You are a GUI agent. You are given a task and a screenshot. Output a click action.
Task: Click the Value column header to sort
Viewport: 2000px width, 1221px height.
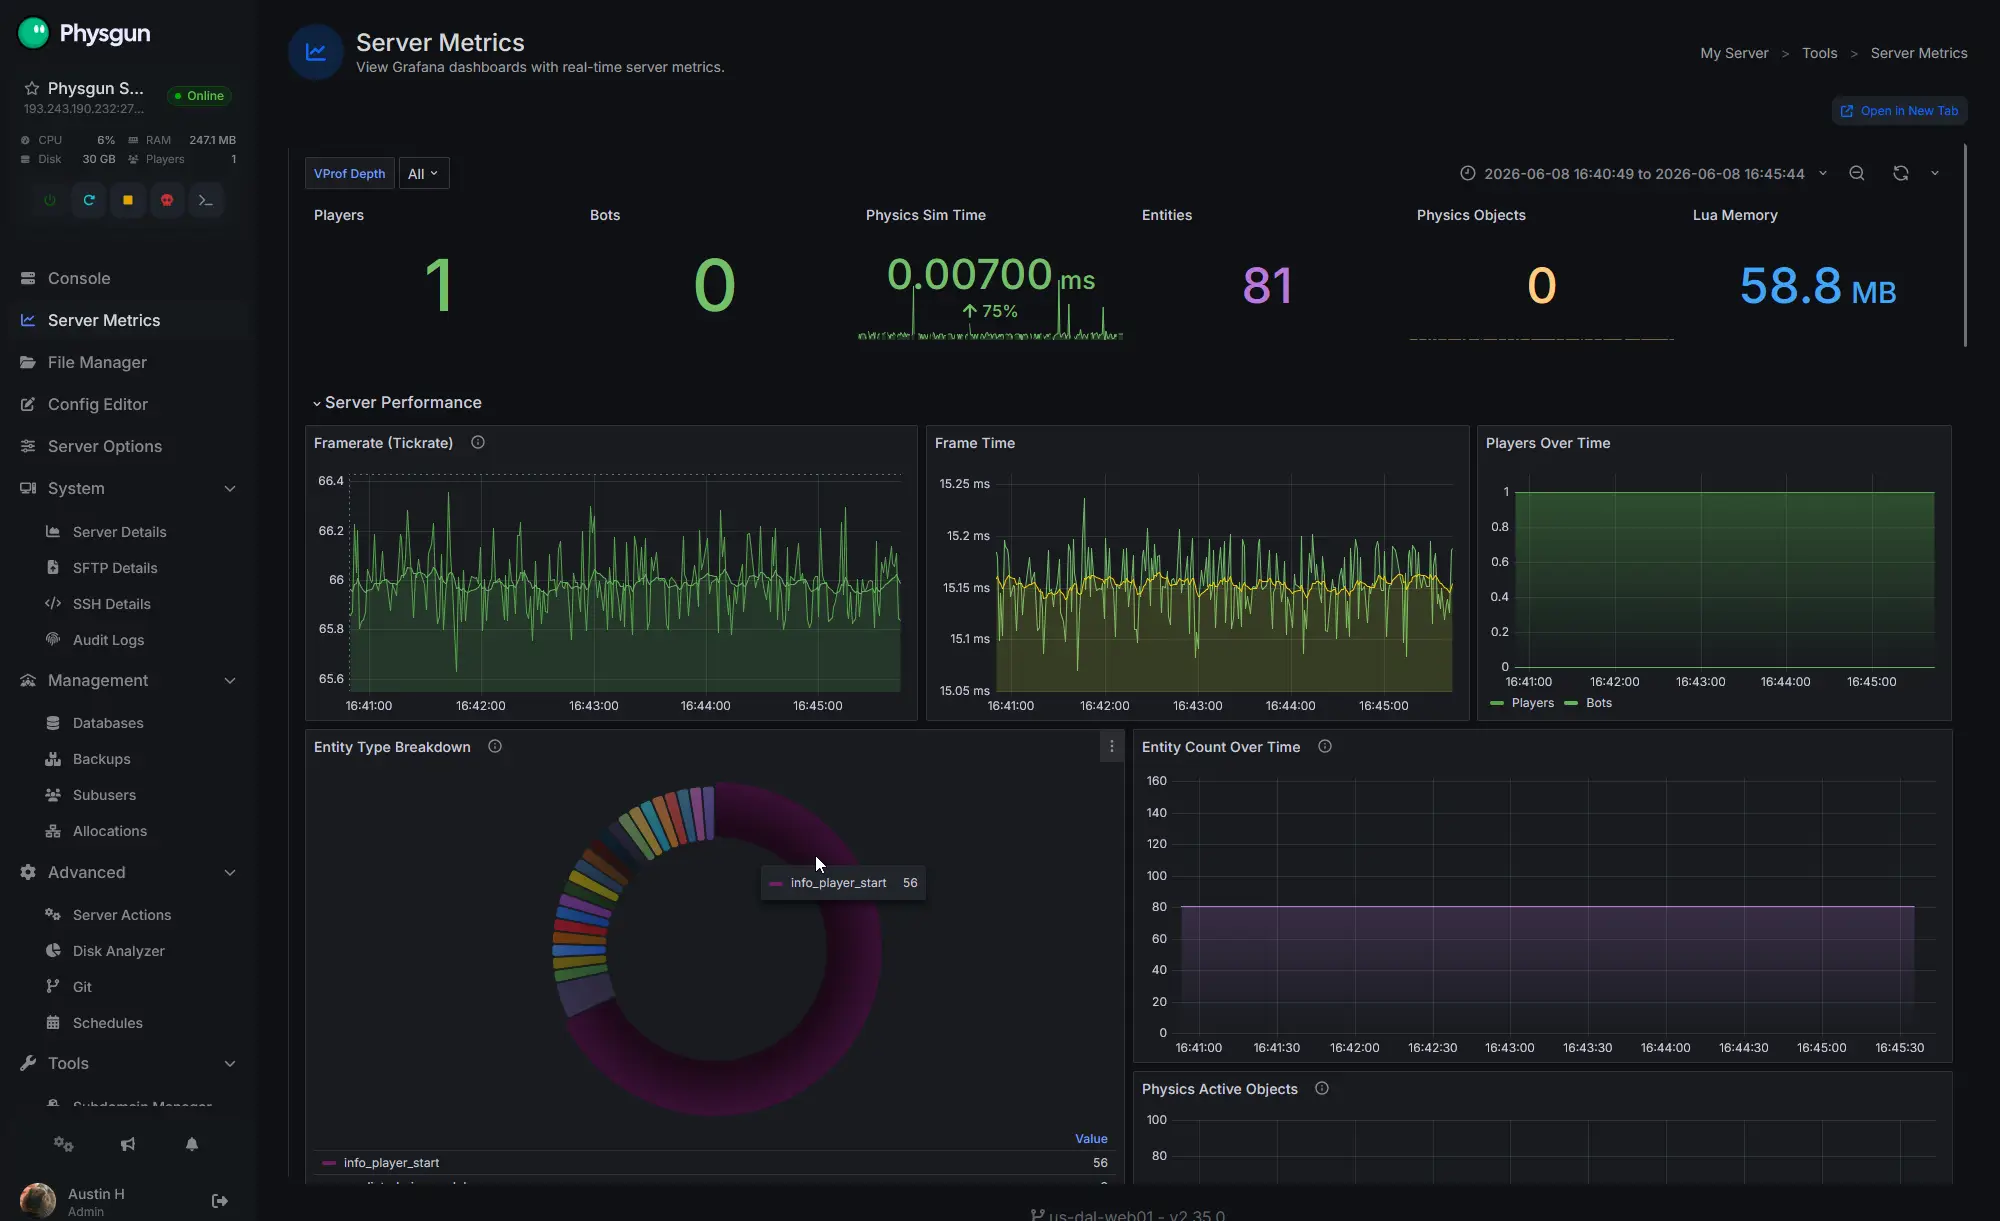1091,1138
